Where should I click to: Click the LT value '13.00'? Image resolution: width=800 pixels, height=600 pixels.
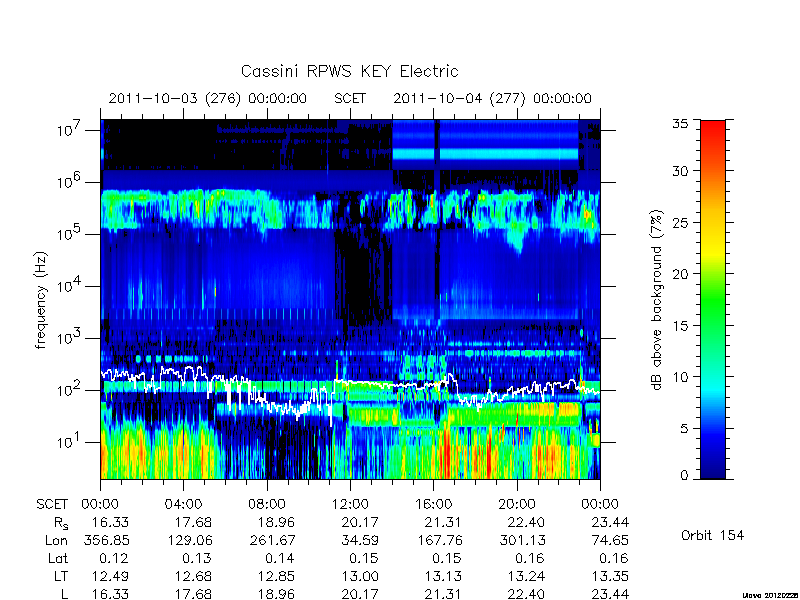pos(360,576)
